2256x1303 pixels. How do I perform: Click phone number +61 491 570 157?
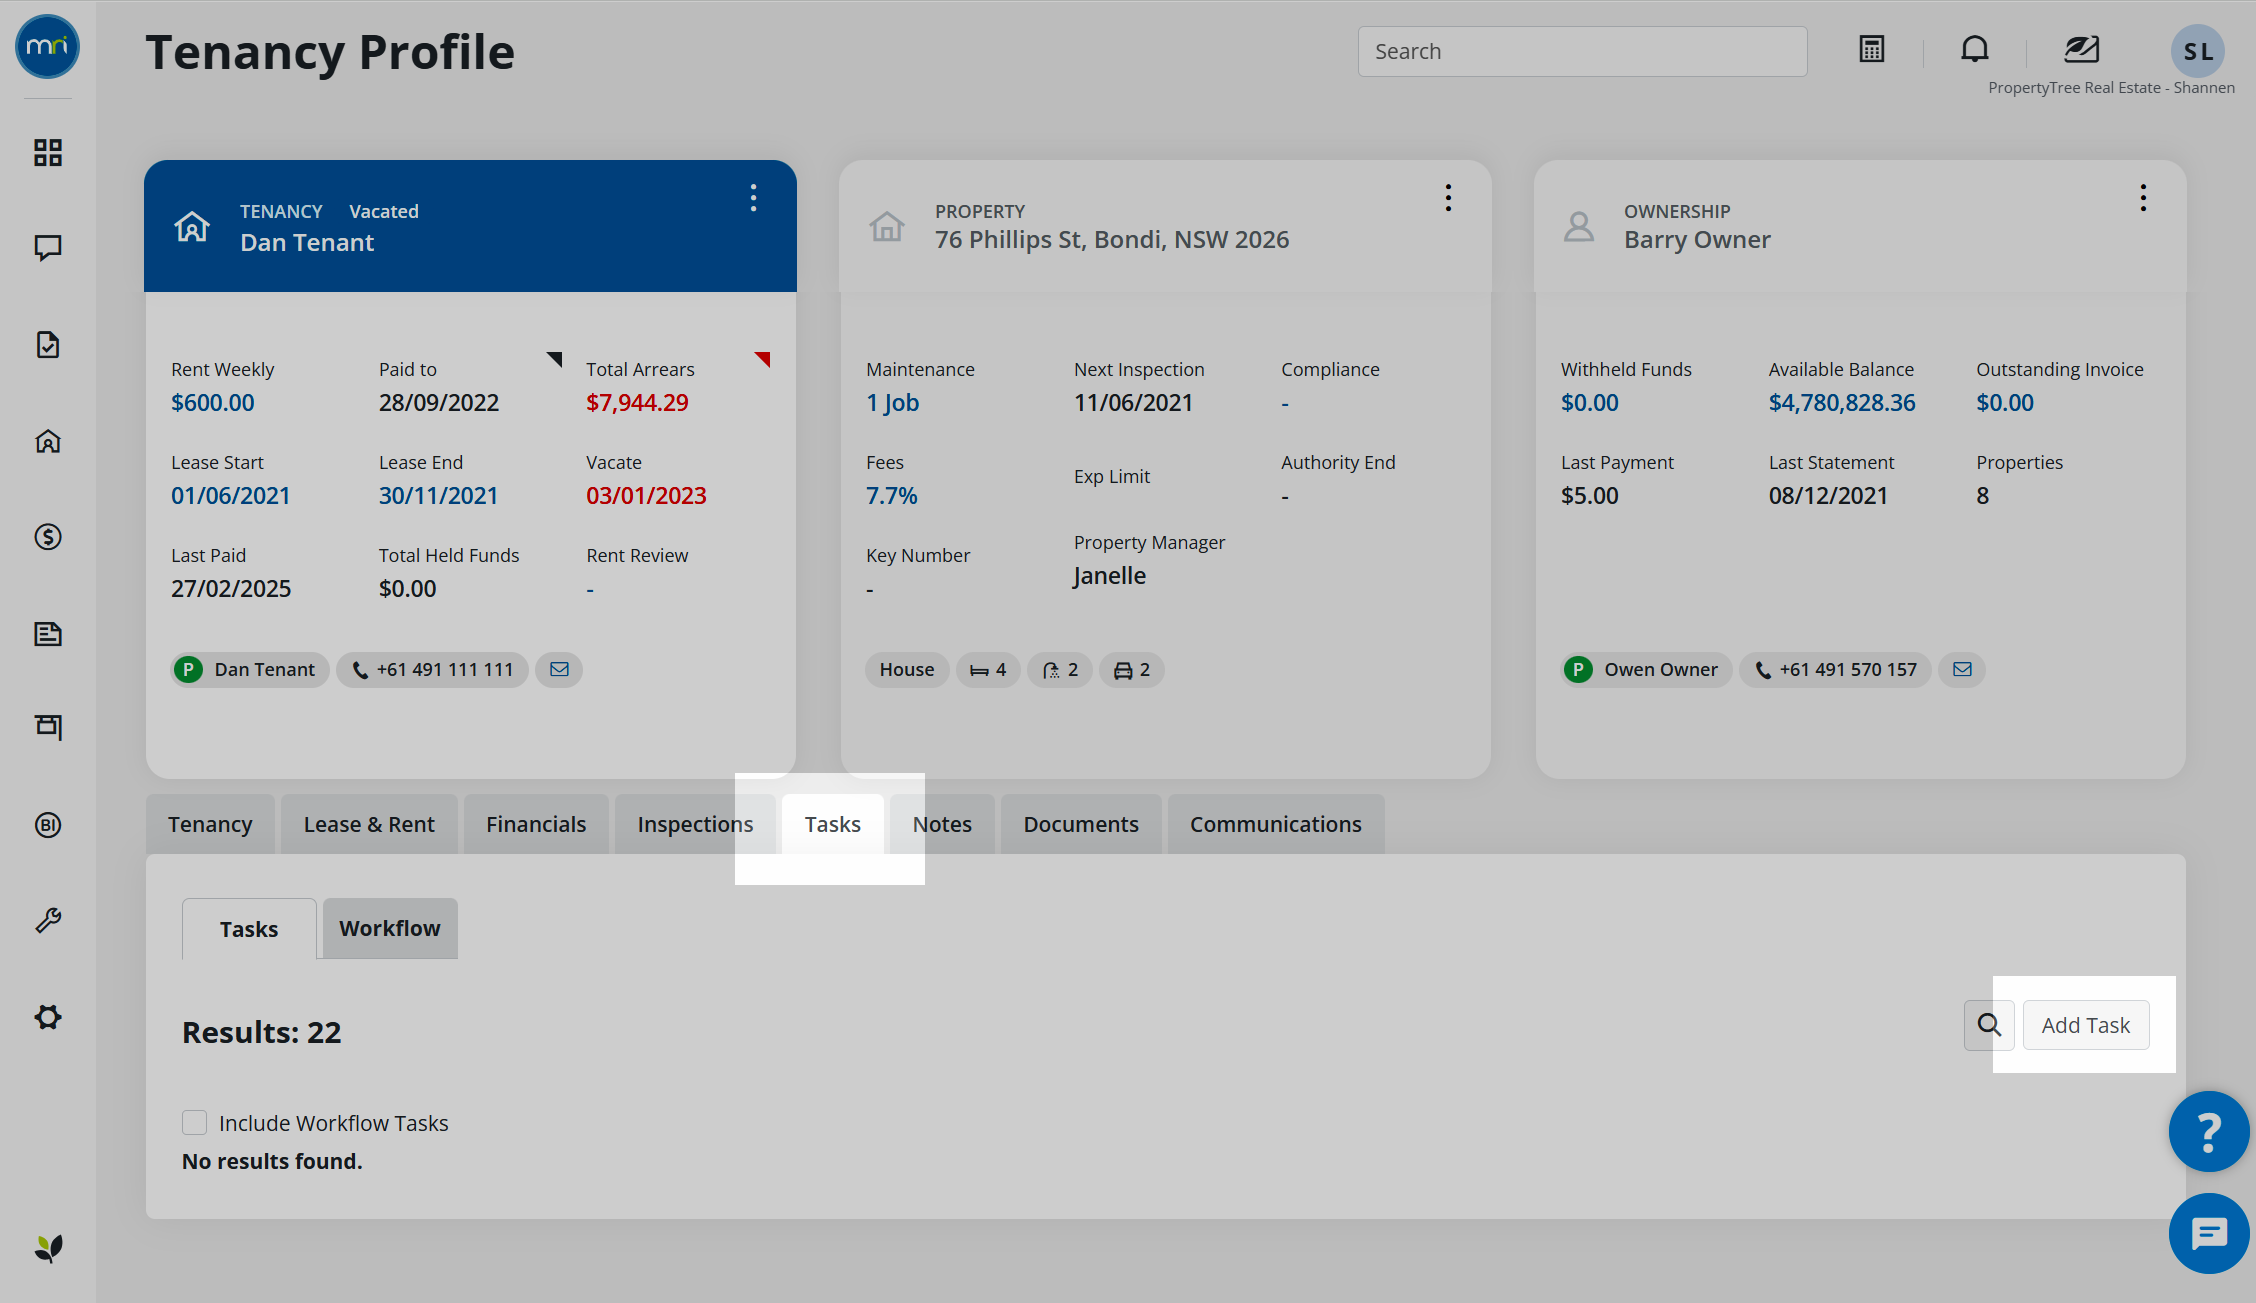(x=1836, y=669)
